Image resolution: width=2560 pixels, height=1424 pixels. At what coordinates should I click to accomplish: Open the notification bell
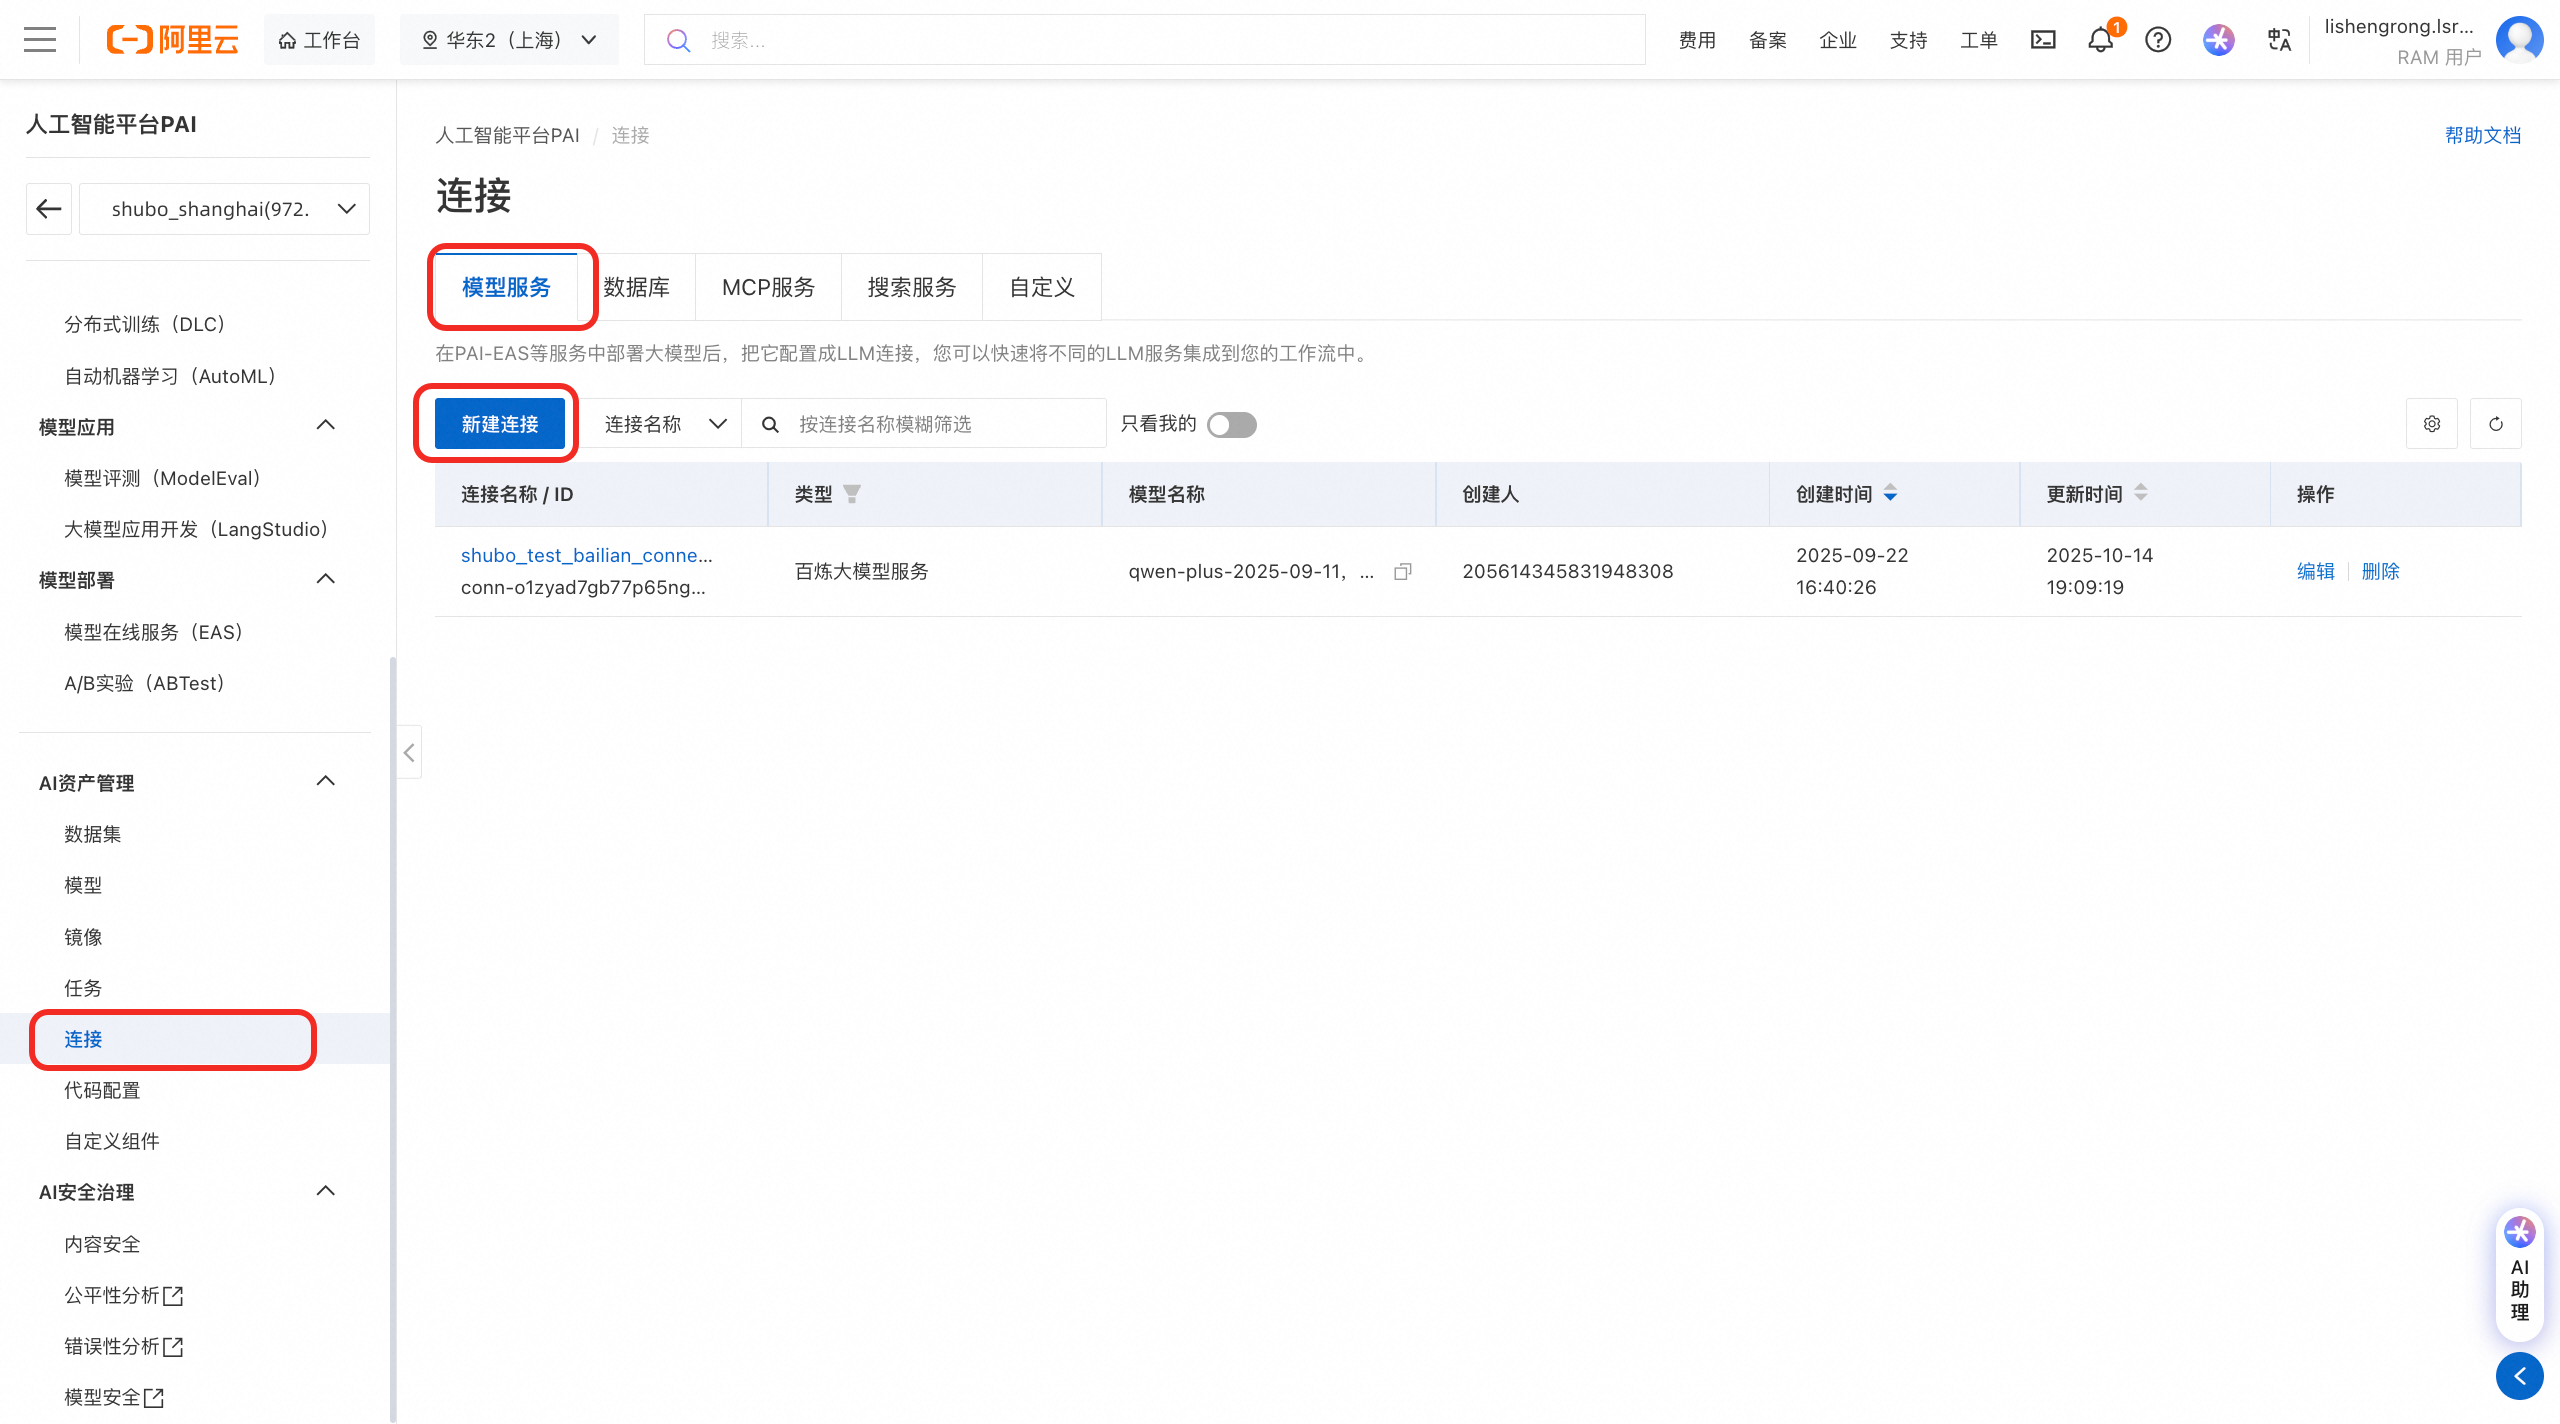coord(2100,40)
